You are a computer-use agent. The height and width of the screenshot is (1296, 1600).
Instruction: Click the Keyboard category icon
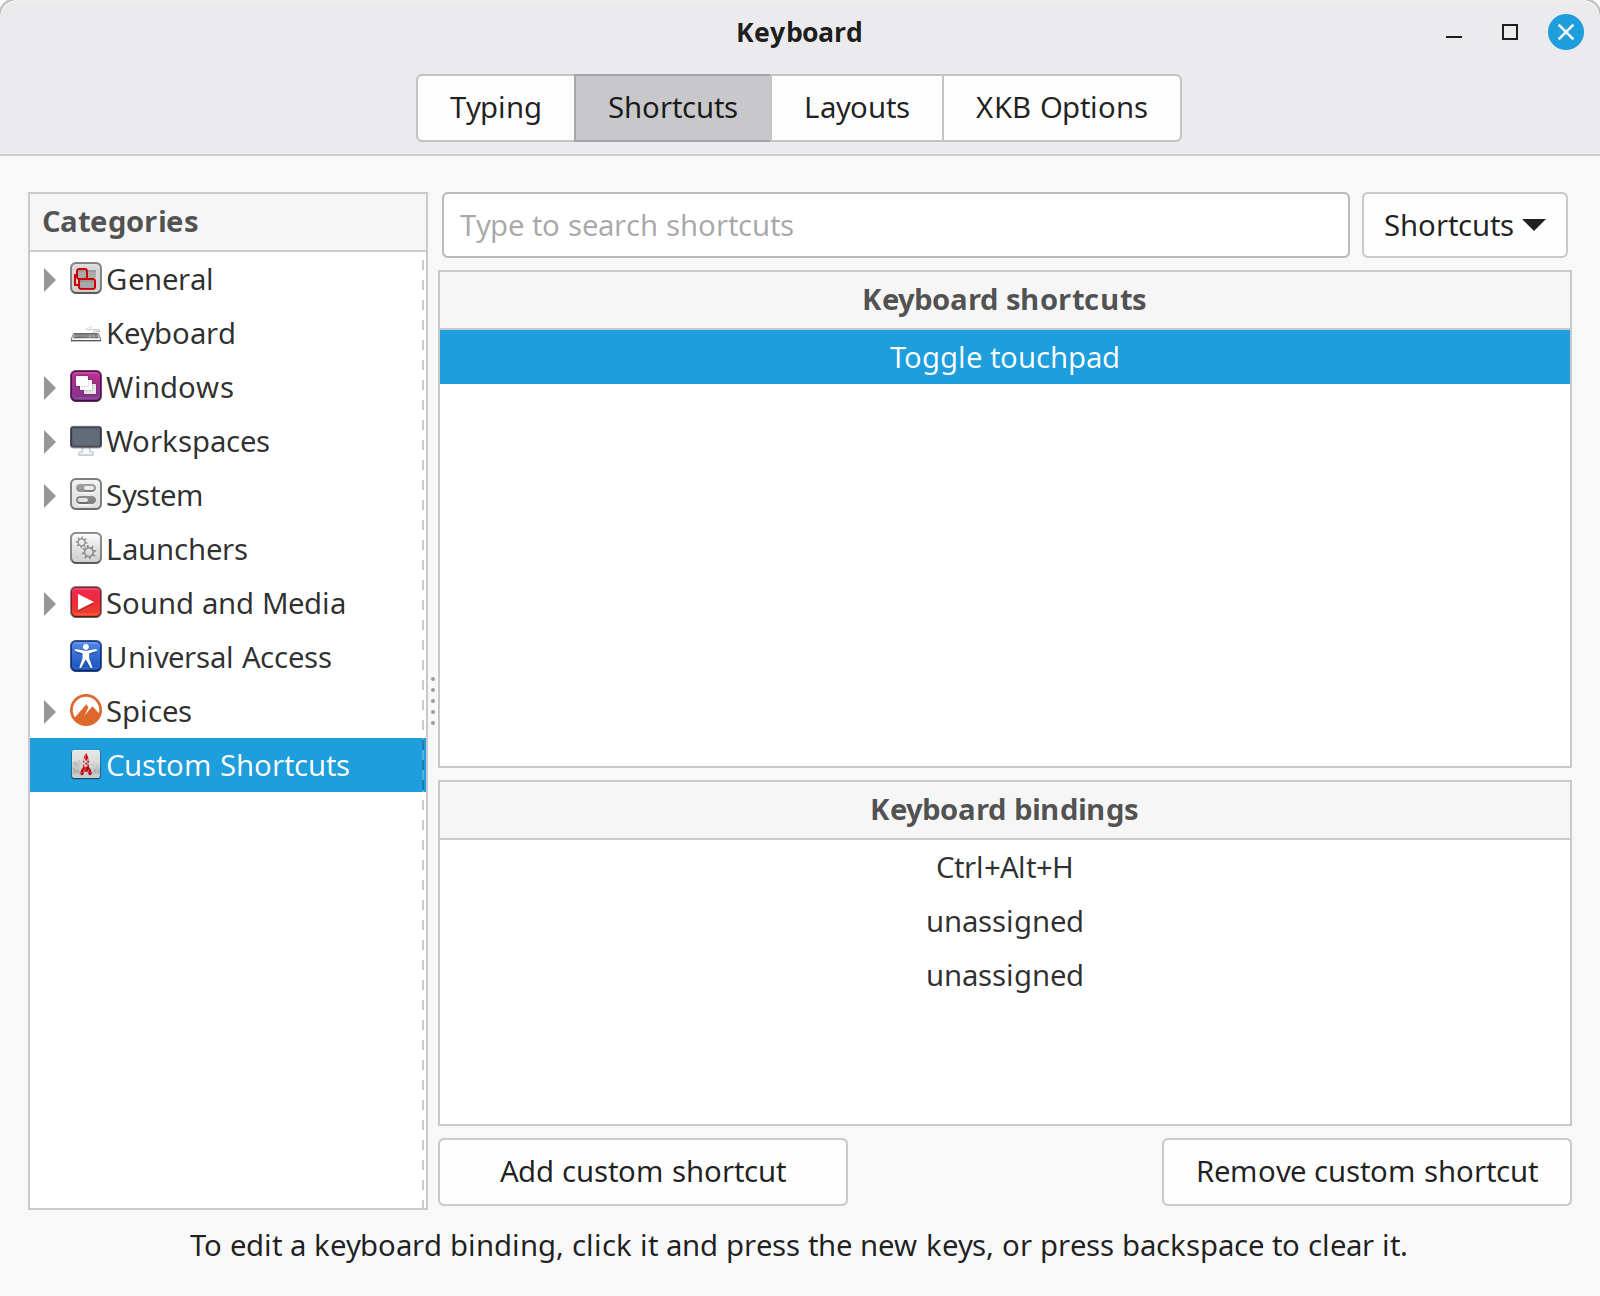pyautogui.click(x=86, y=334)
